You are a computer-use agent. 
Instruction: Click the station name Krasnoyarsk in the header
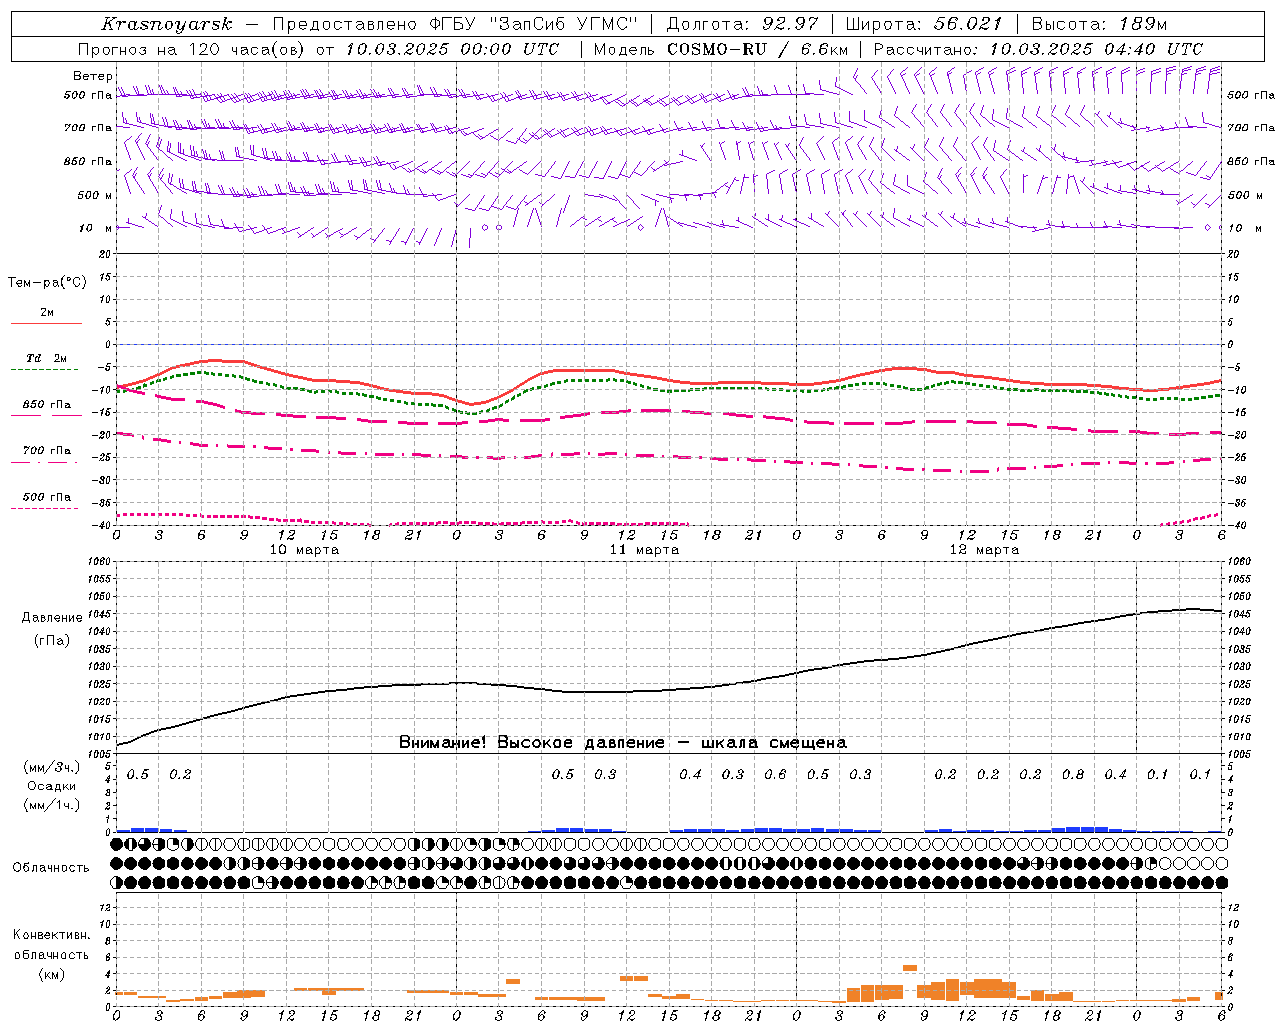click(166, 24)
